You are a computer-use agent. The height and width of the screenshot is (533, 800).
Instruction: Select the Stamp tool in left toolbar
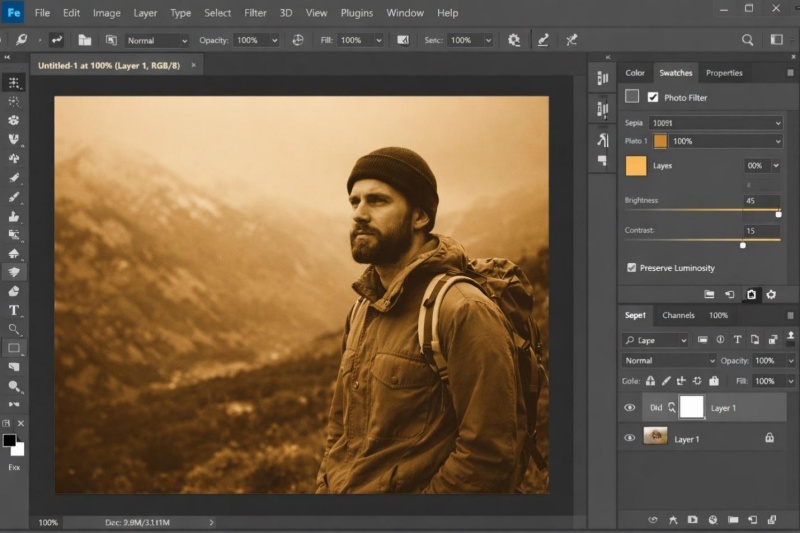pyautogui.click(x=14, y=216)
